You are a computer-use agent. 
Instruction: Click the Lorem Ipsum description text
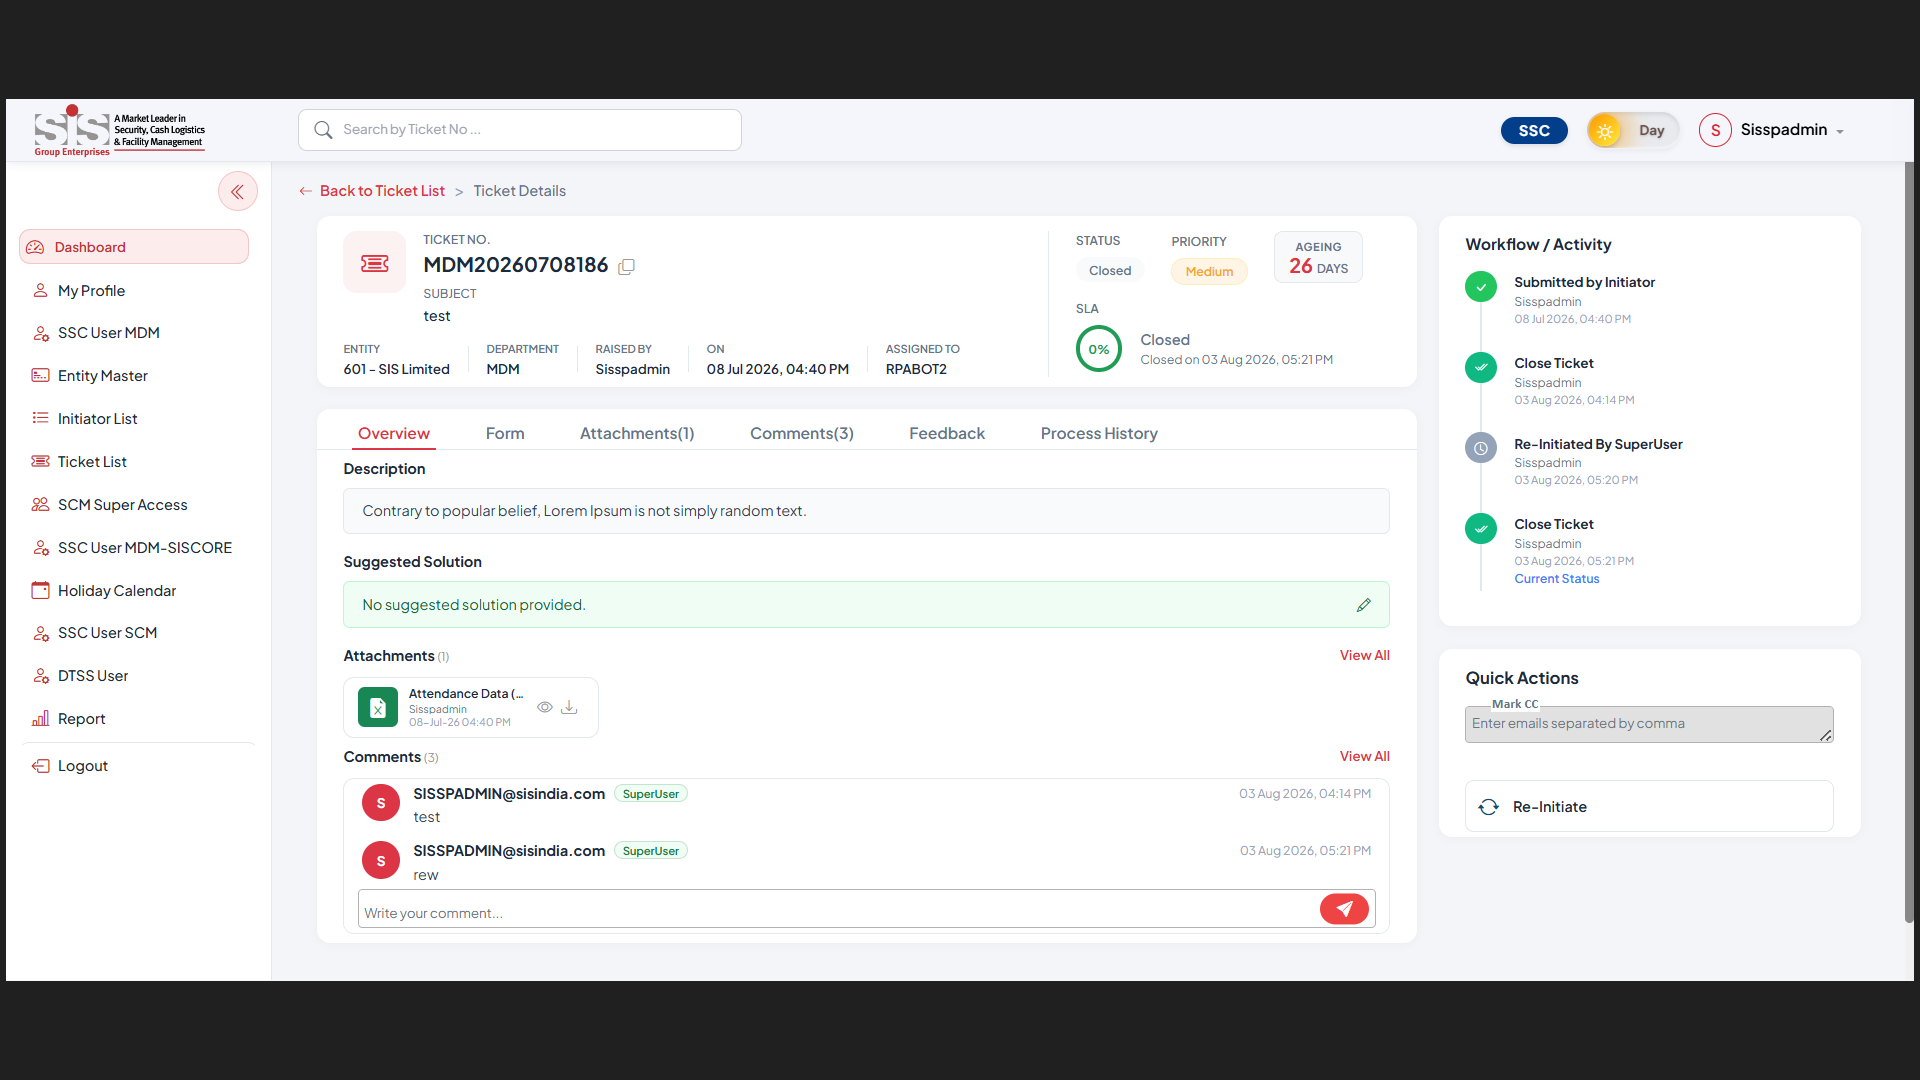[x=584, y=511]
